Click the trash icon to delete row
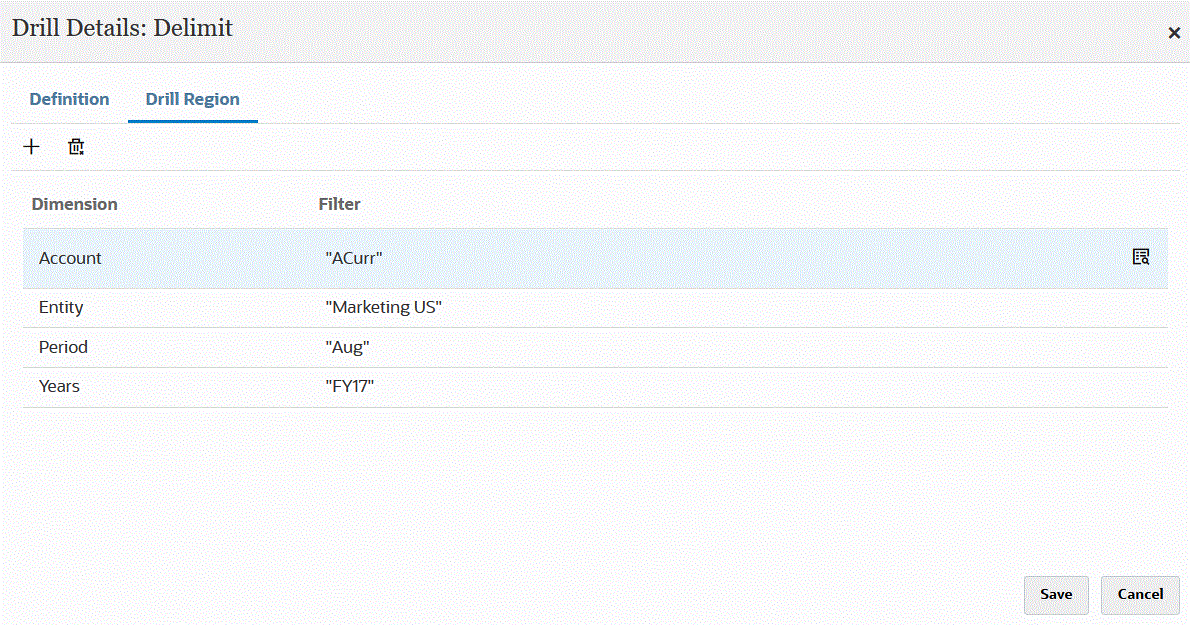The width and height of the screenshot is (1190, 625). tap(76, 147)
